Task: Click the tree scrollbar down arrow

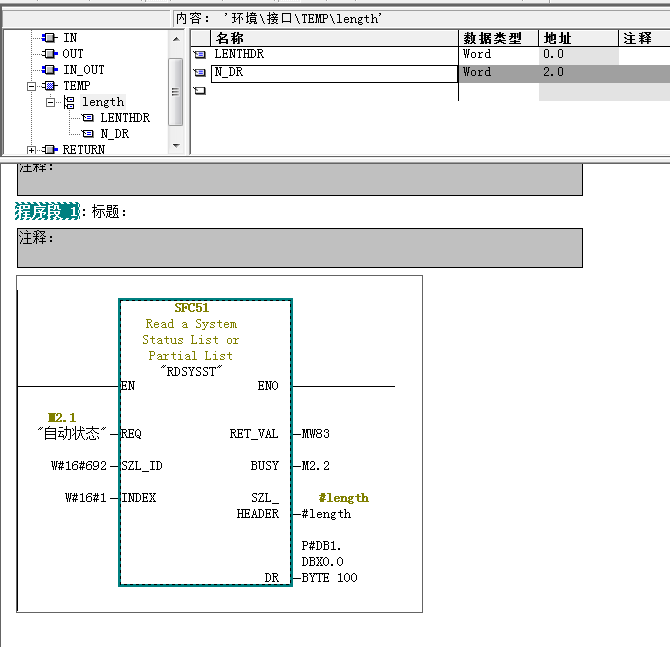Action: click(x=176, y=146)
